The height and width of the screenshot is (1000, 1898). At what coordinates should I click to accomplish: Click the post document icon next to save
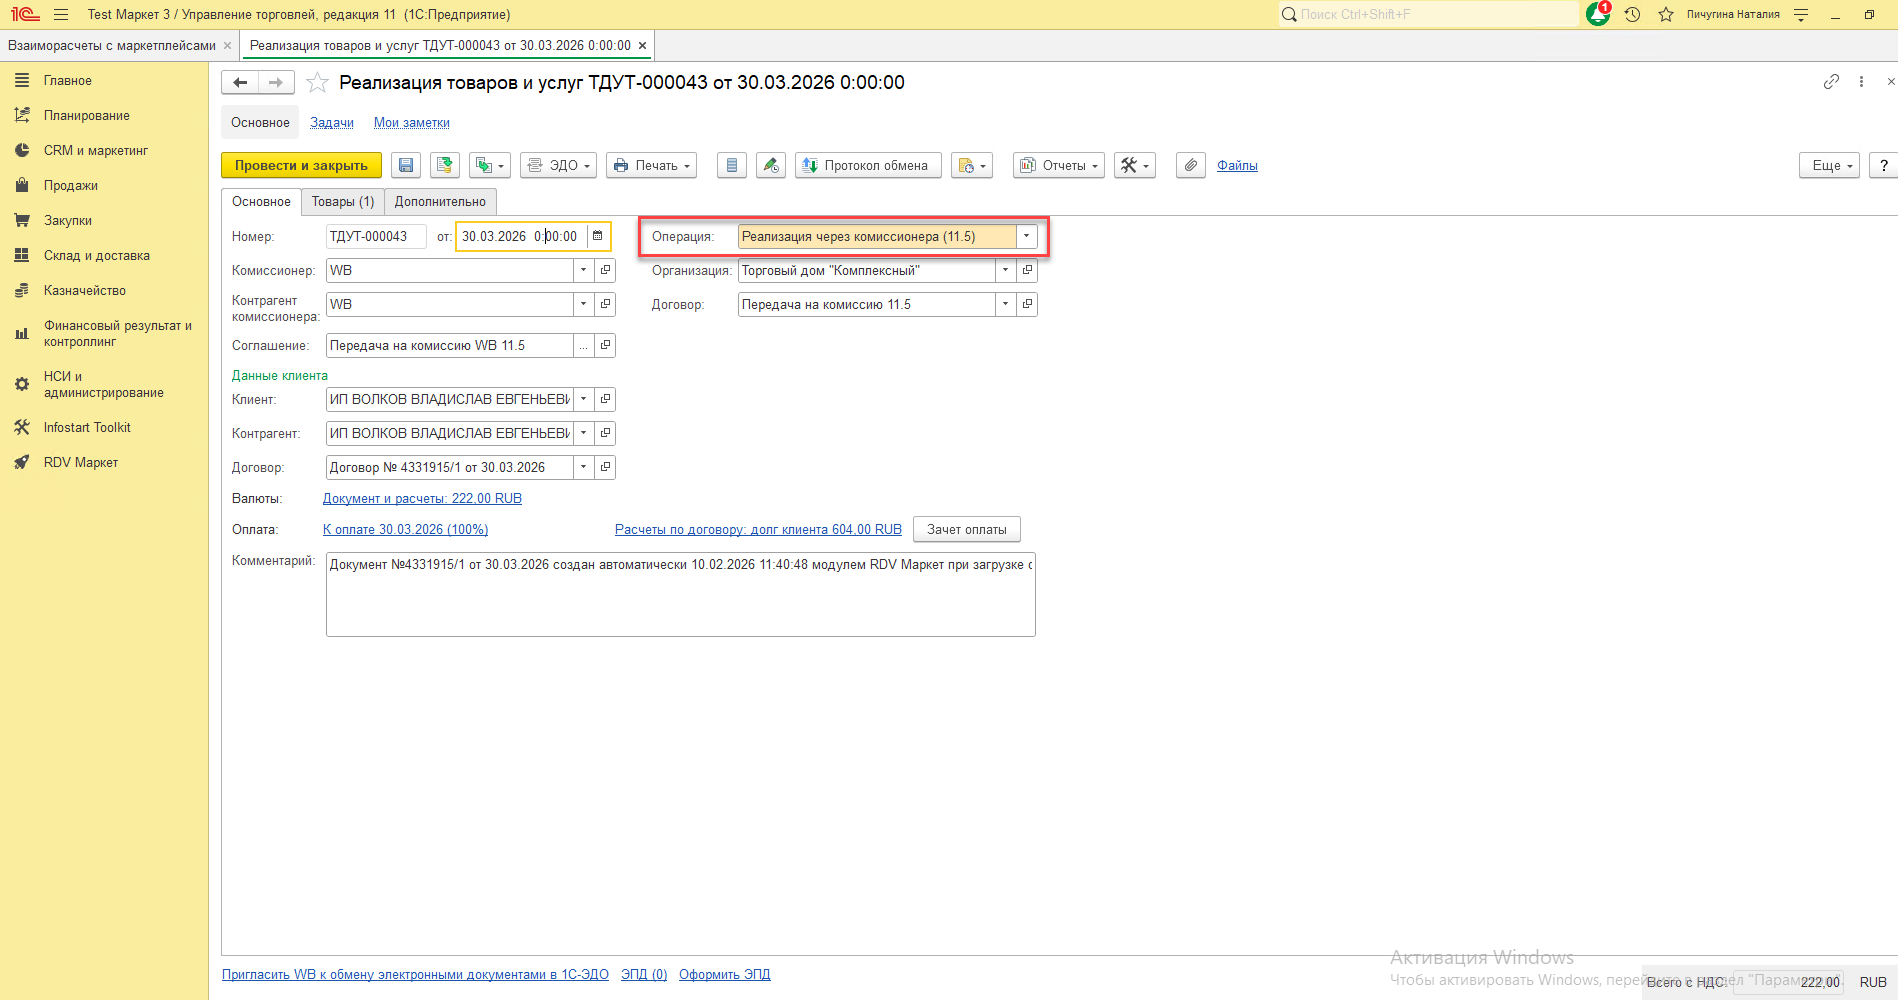445,166
